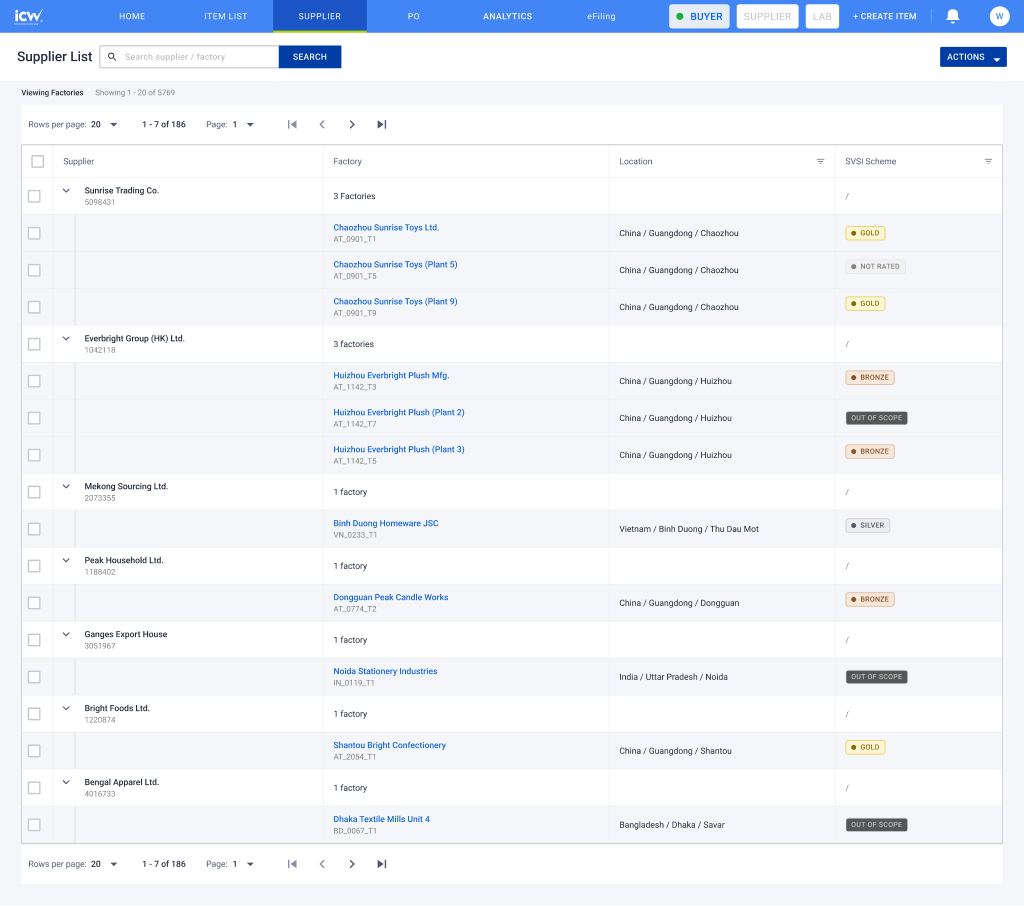Click the SVSI Scheme column filter icon

click(x=988, y=161)
